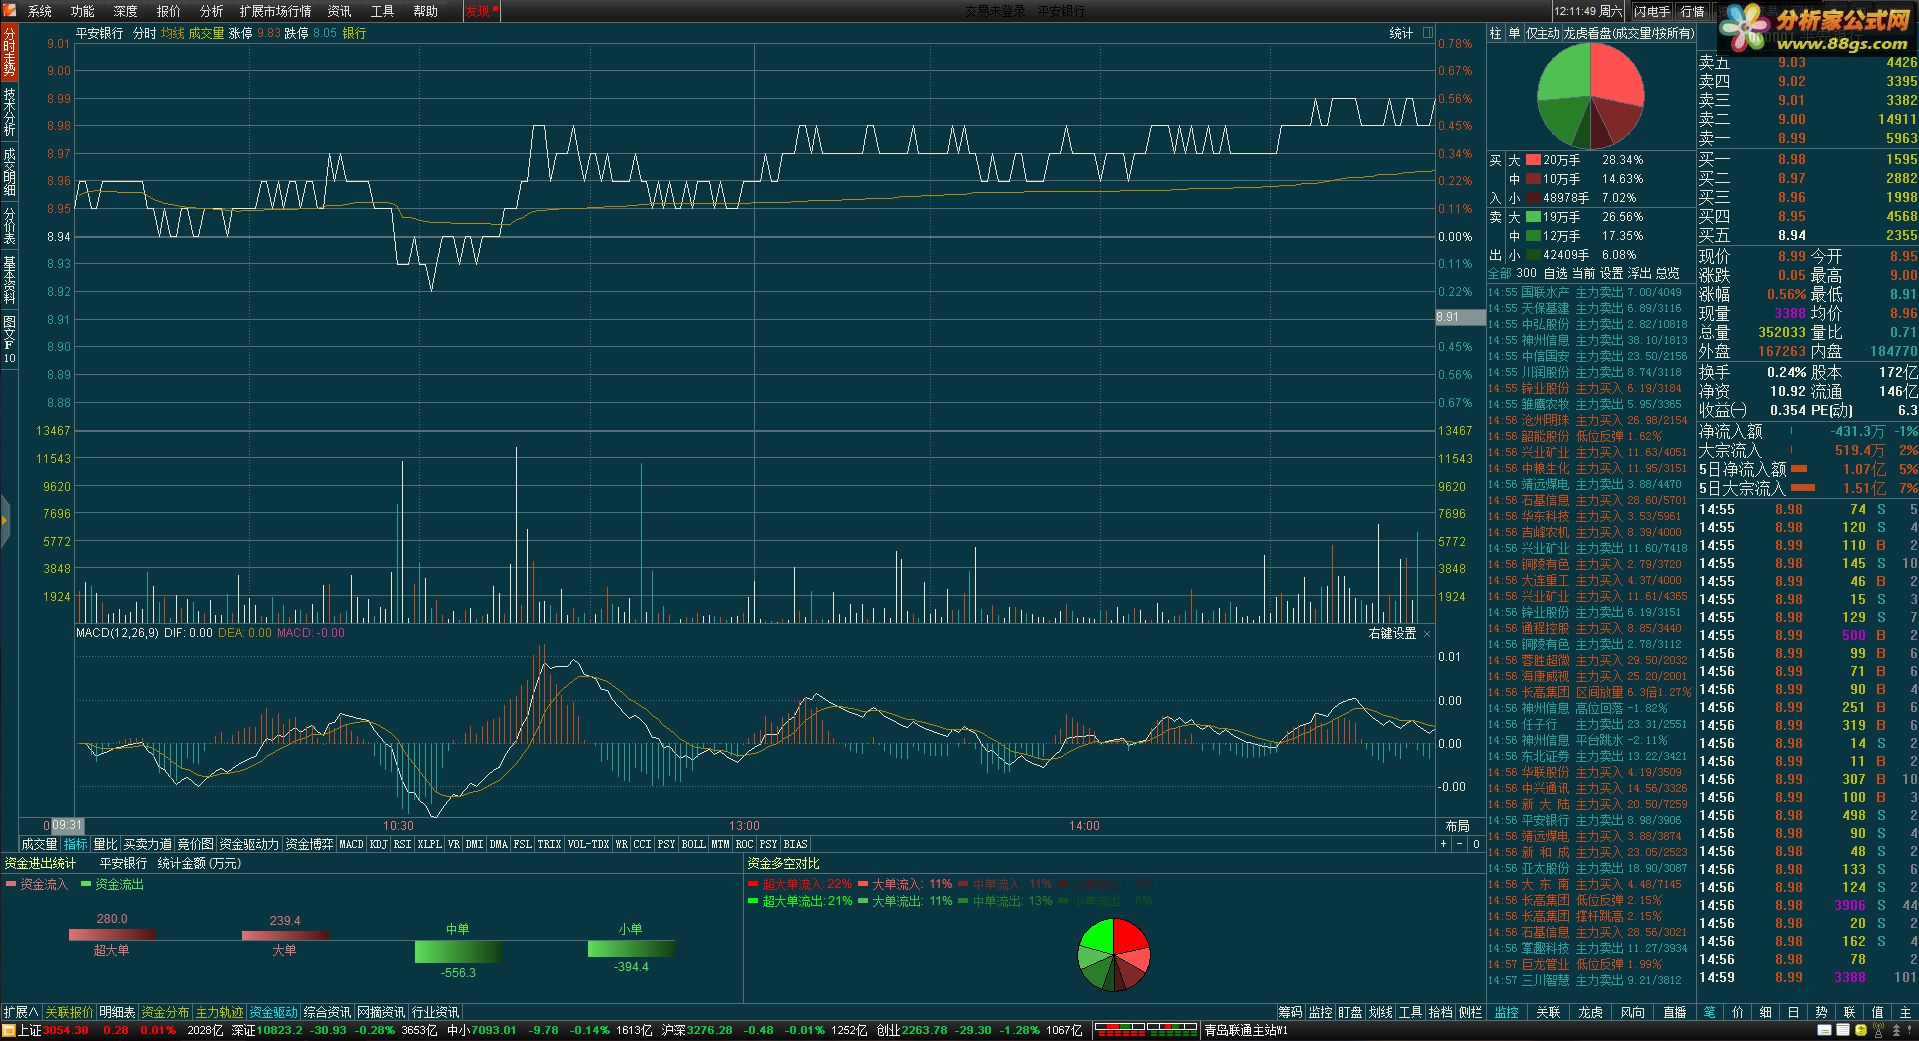This screenshot has width=1919, height=1041.
Task: Click the 筹码 toolbar item
Action: pos(1290,1012)
